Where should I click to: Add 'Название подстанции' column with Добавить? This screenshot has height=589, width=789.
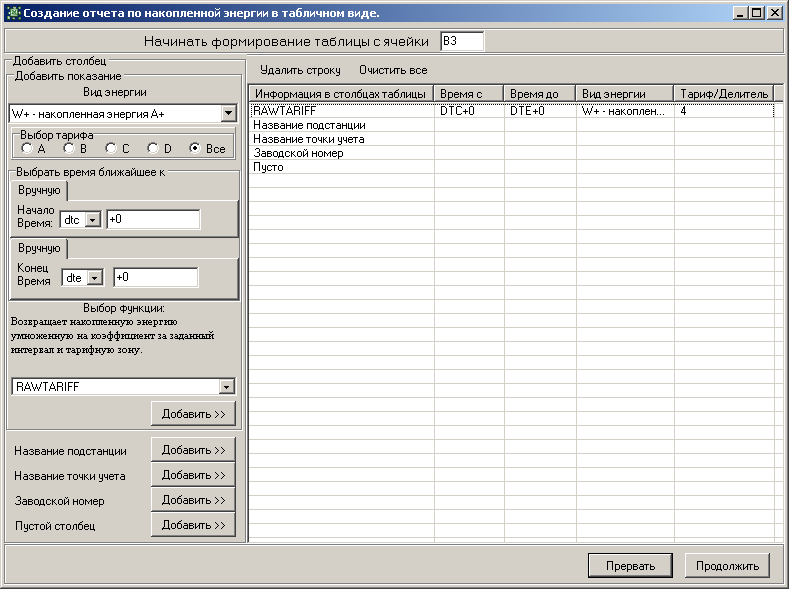tap(193, 450)
